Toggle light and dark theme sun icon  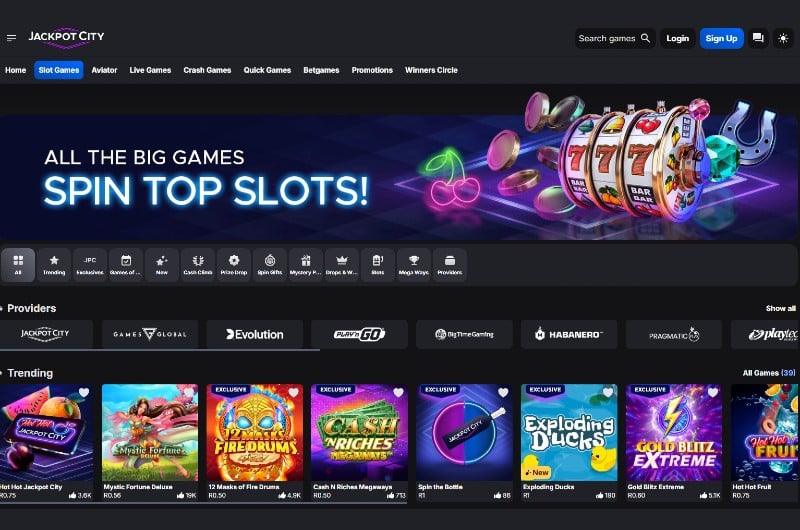[x=783, y=38]
